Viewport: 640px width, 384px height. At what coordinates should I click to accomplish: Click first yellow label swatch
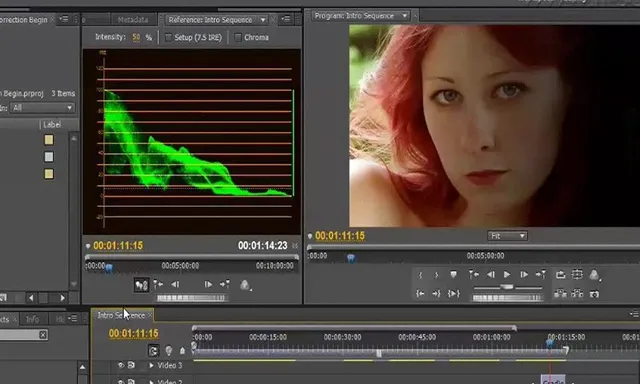coord(49,140)
